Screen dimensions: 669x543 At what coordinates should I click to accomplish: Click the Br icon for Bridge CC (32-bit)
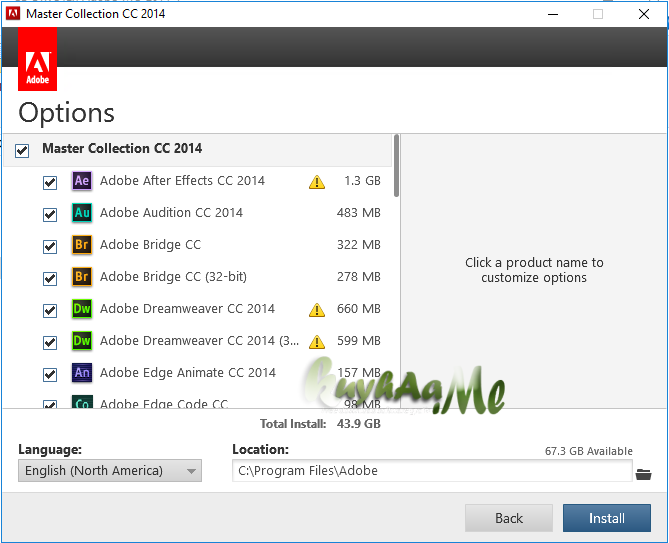pos(82,276)
